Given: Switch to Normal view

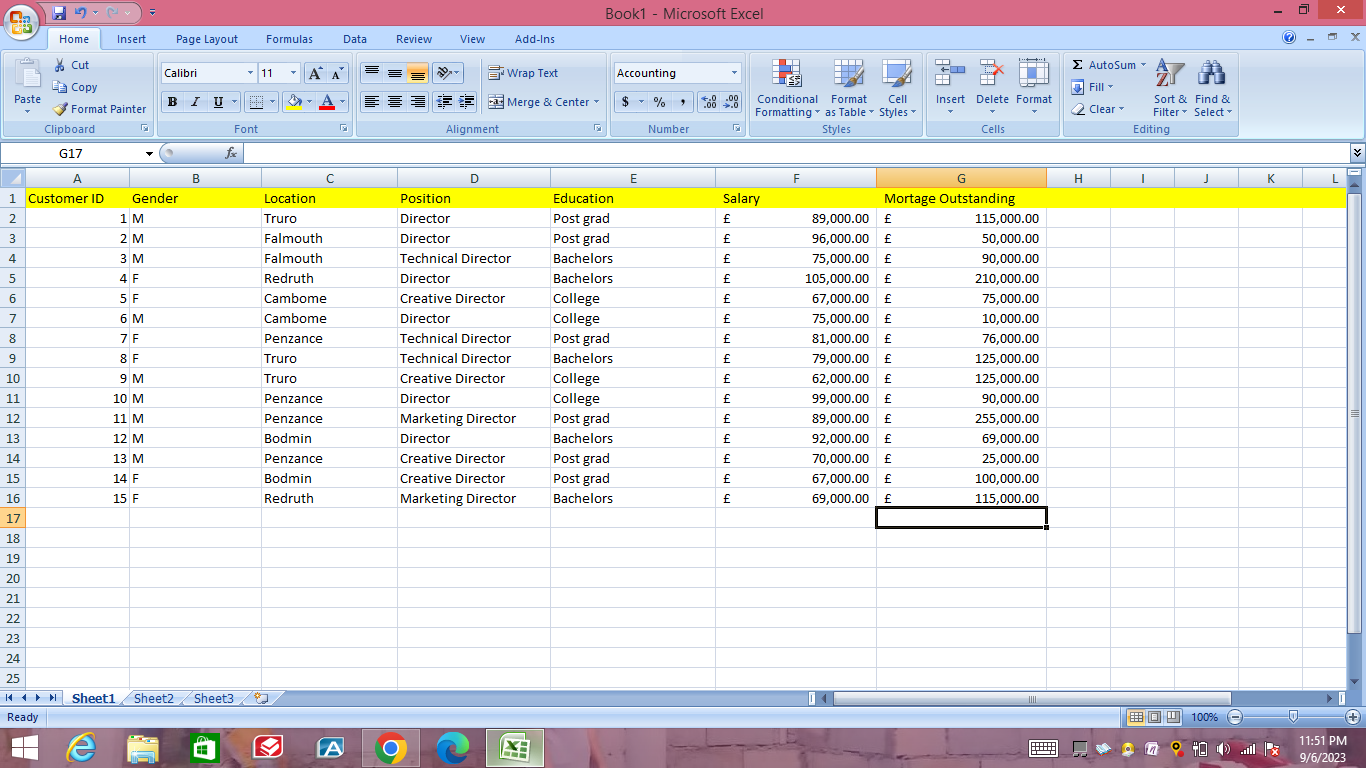Looking at the screenshot, I should (1136, 717).
